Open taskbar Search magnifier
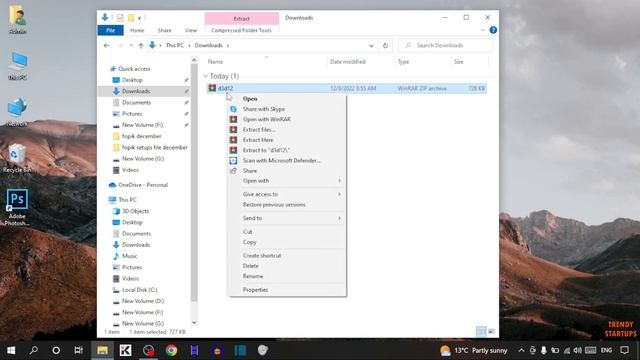The height and width of the screenshot is (360, 640). pos(34,350)
